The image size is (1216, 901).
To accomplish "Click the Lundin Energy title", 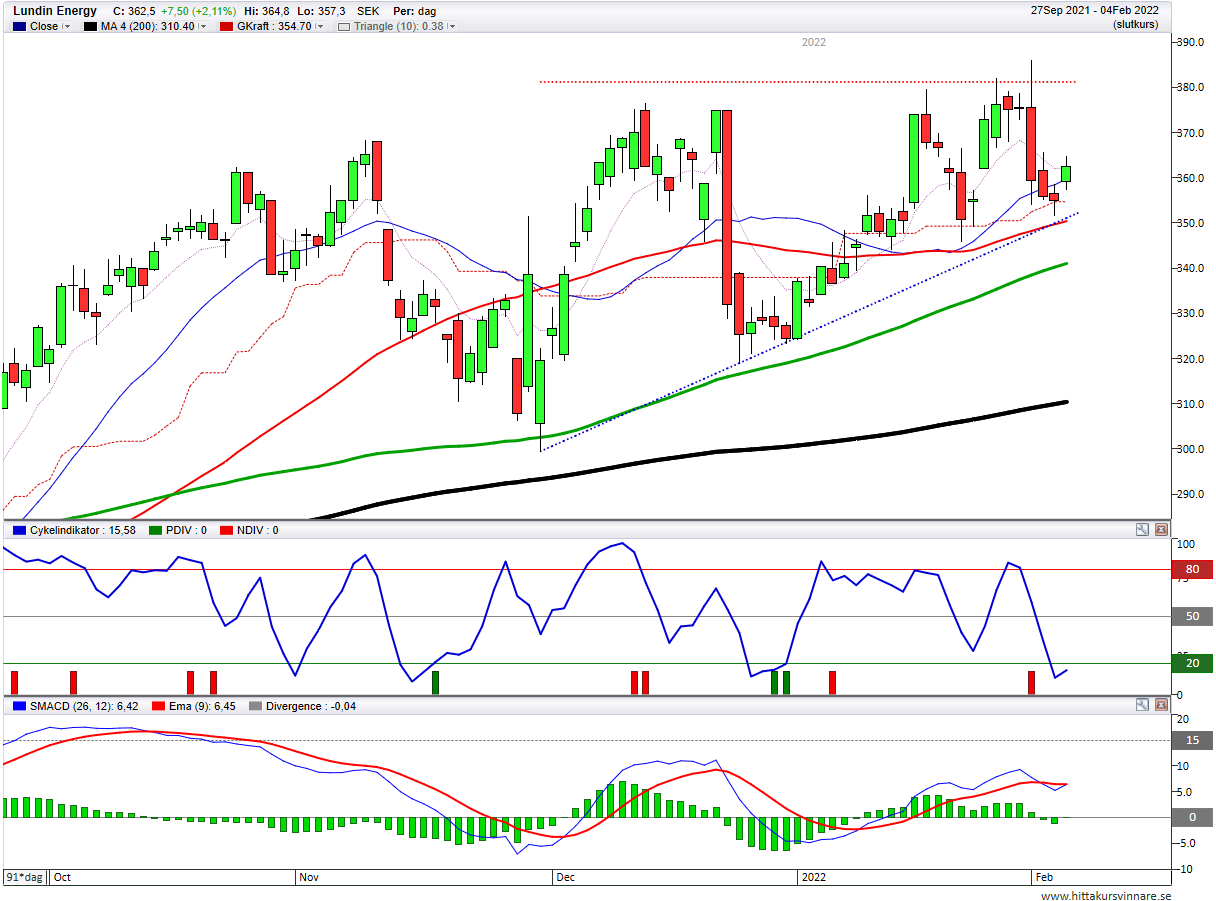I will pyautogui.click(x=55, y=11).
